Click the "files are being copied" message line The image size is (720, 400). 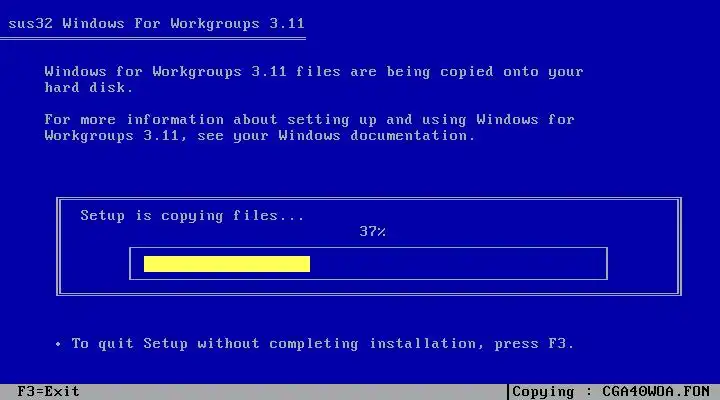[314, 72]
